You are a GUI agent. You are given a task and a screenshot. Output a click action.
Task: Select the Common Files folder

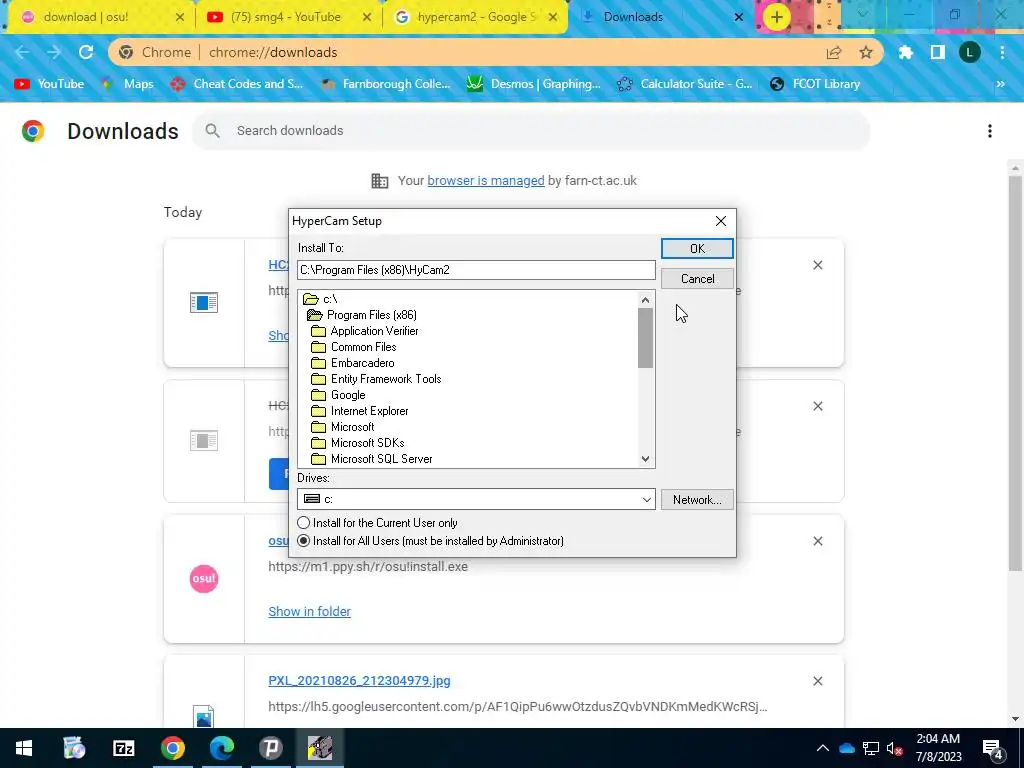tap(353, 347)
